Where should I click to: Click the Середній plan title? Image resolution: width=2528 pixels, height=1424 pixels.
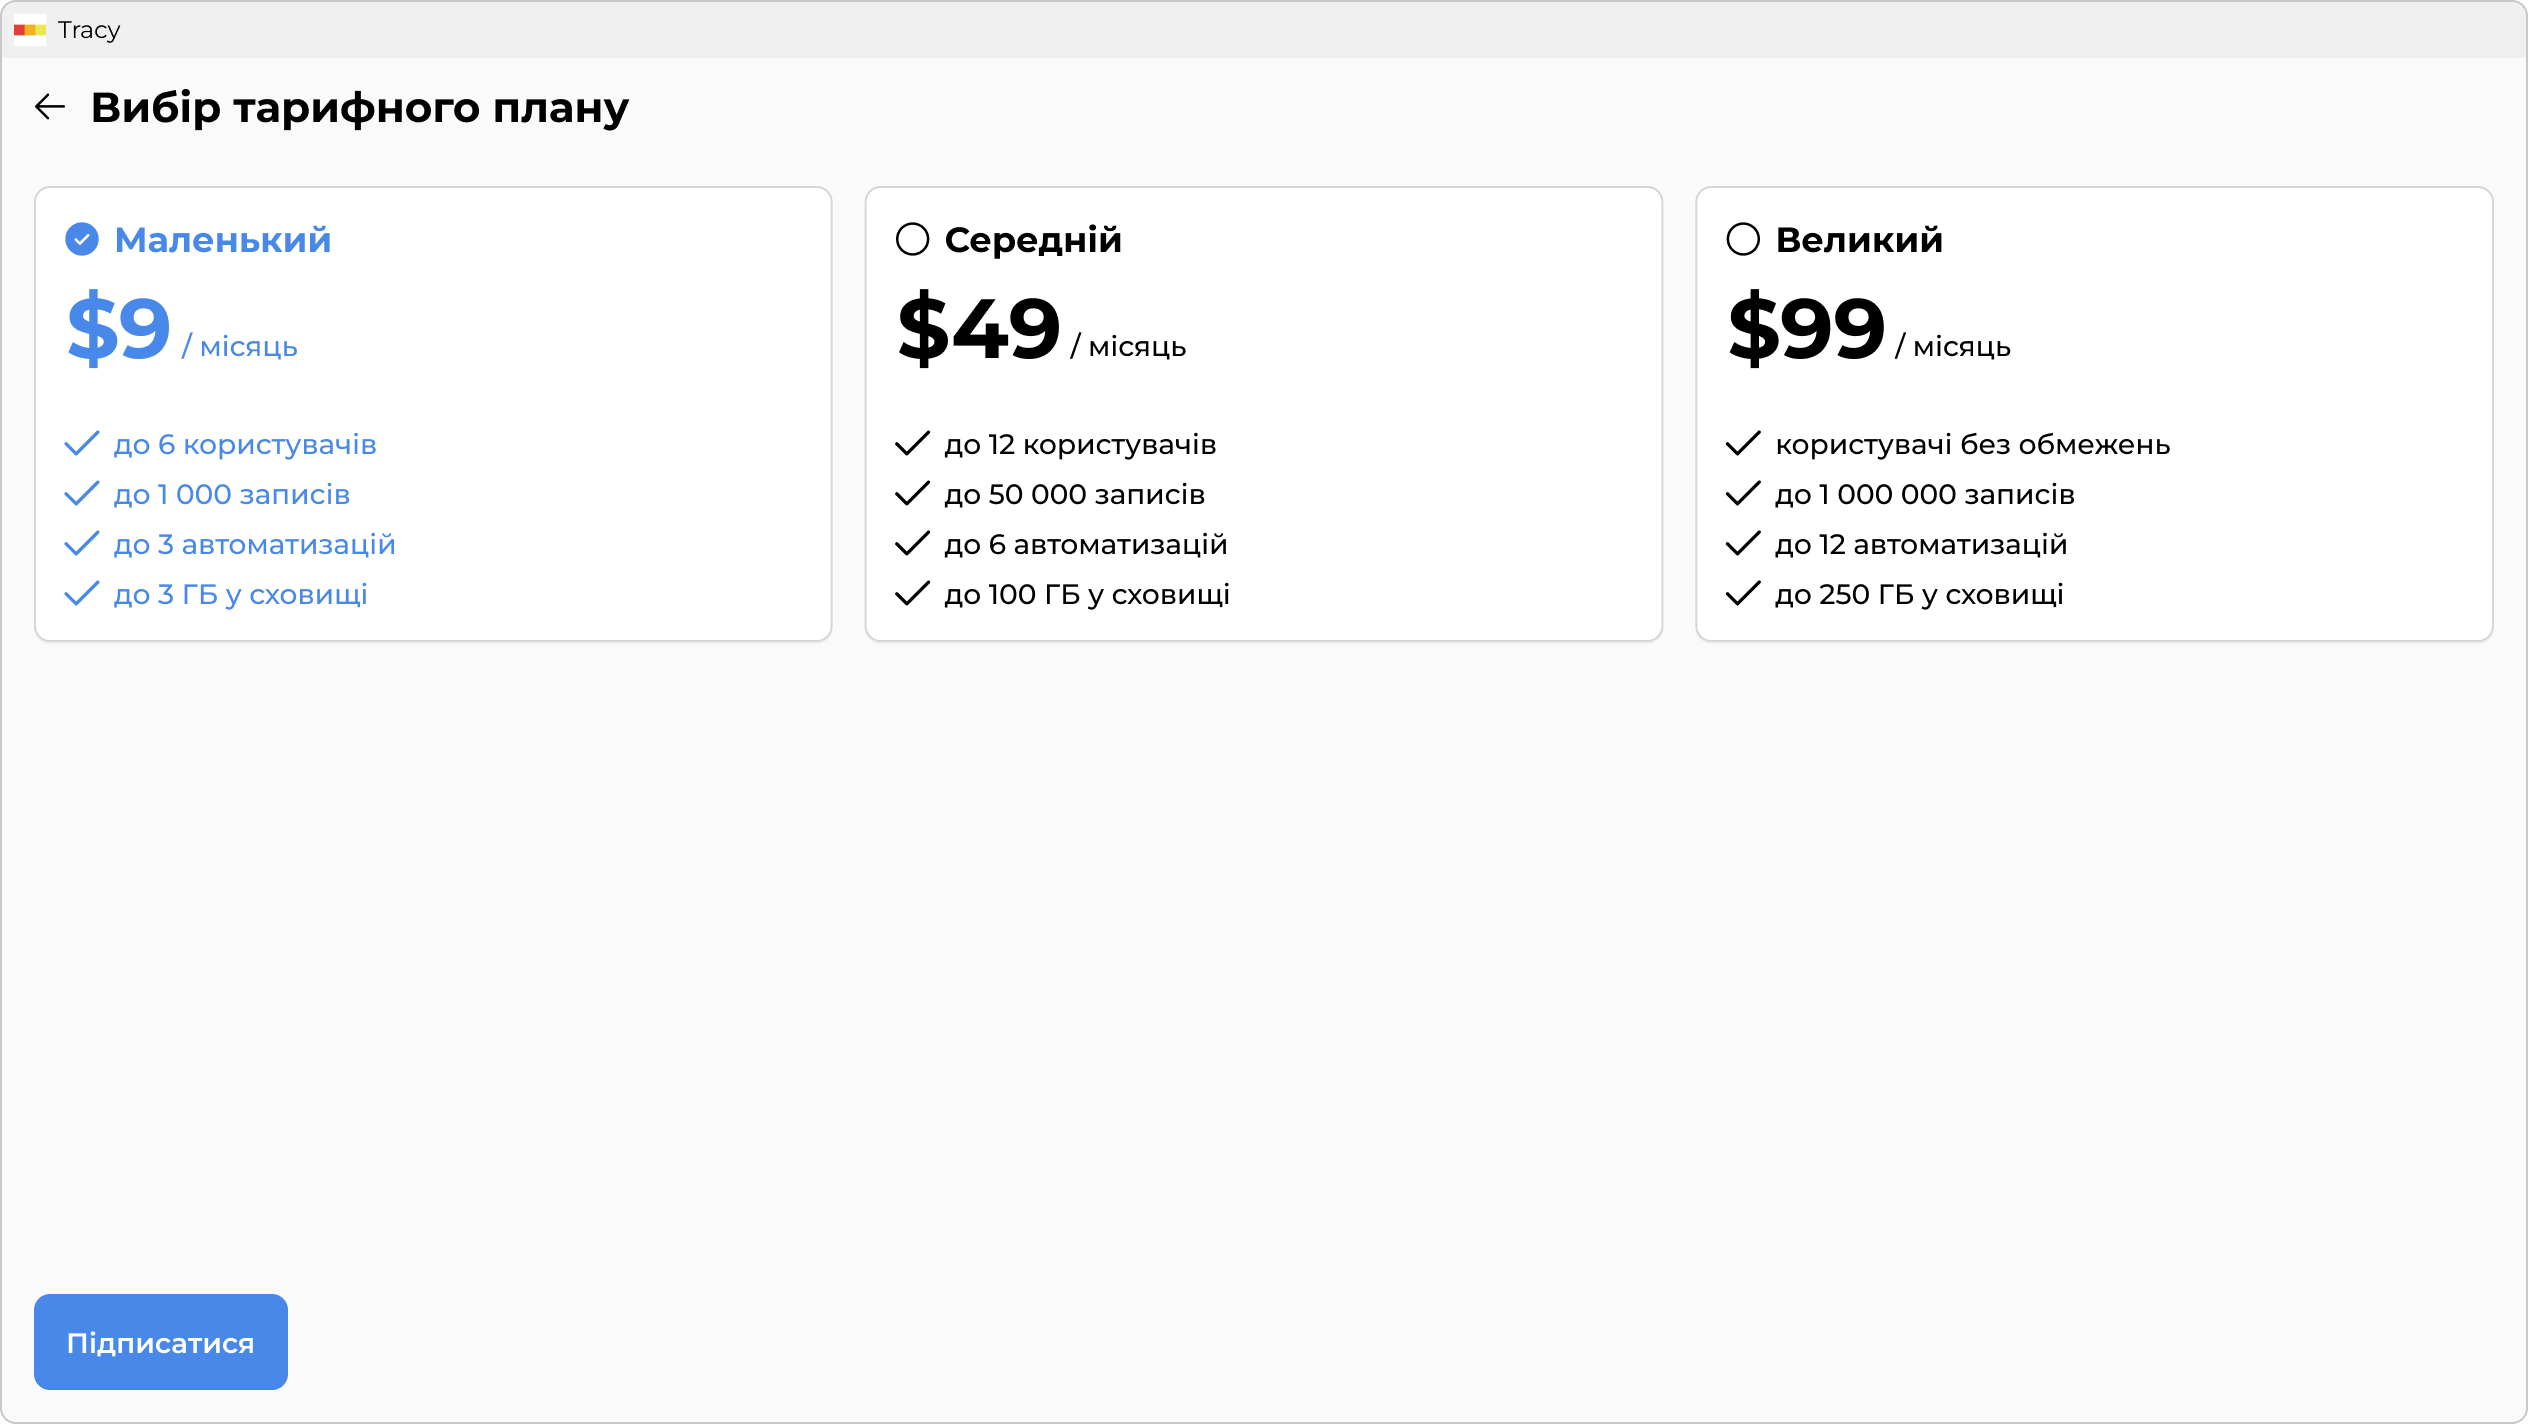(x=1033, y=240)
